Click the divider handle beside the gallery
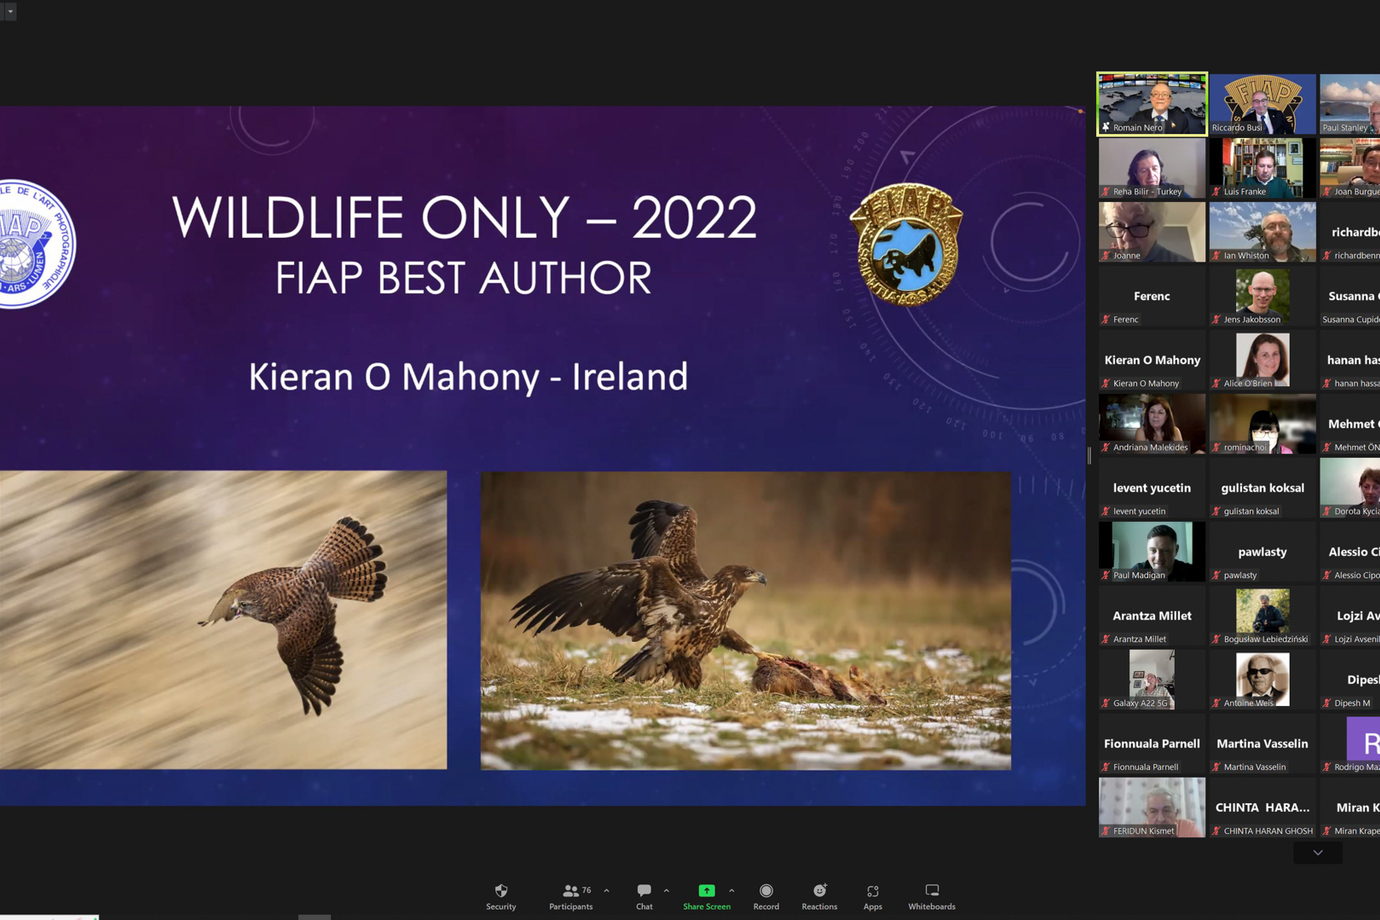Image resolution: width=1380 pixels, height=920 pixels. click(1089, 456)
